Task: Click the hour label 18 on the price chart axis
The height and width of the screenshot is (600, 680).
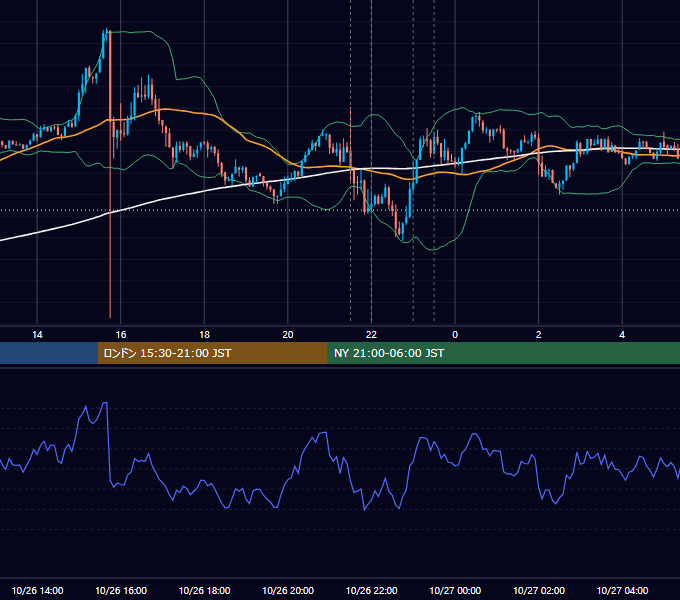Action: coord(204,335)
